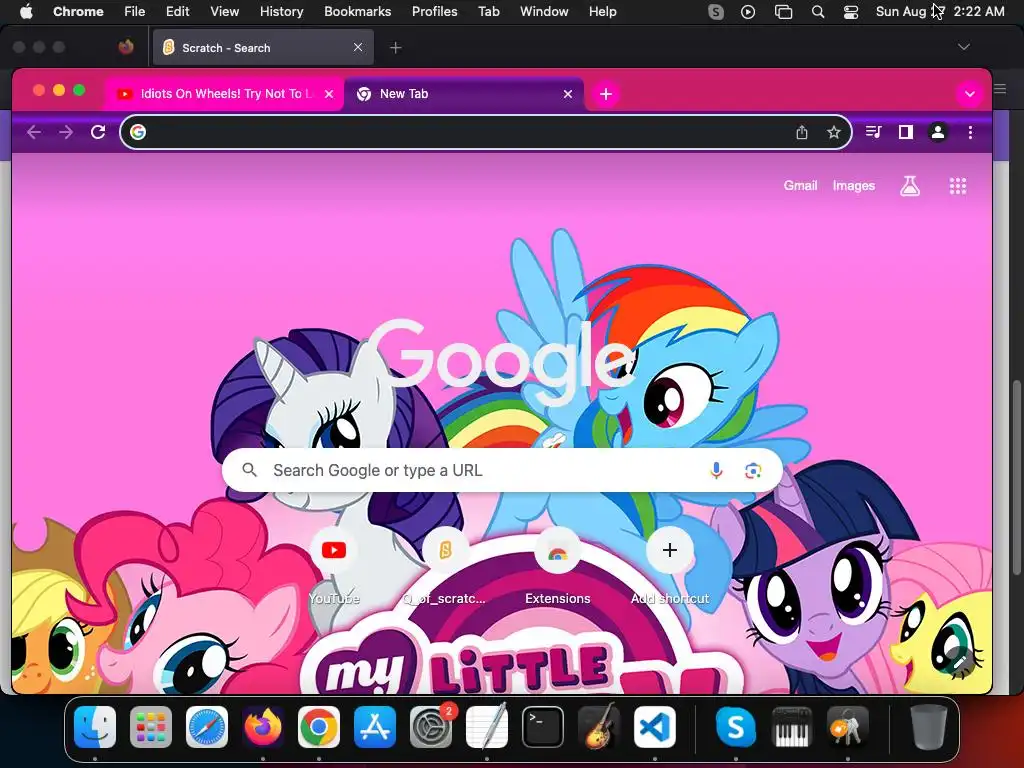
Task: Customize Chrome with the pencil icon
Action: tap(958, 662)
